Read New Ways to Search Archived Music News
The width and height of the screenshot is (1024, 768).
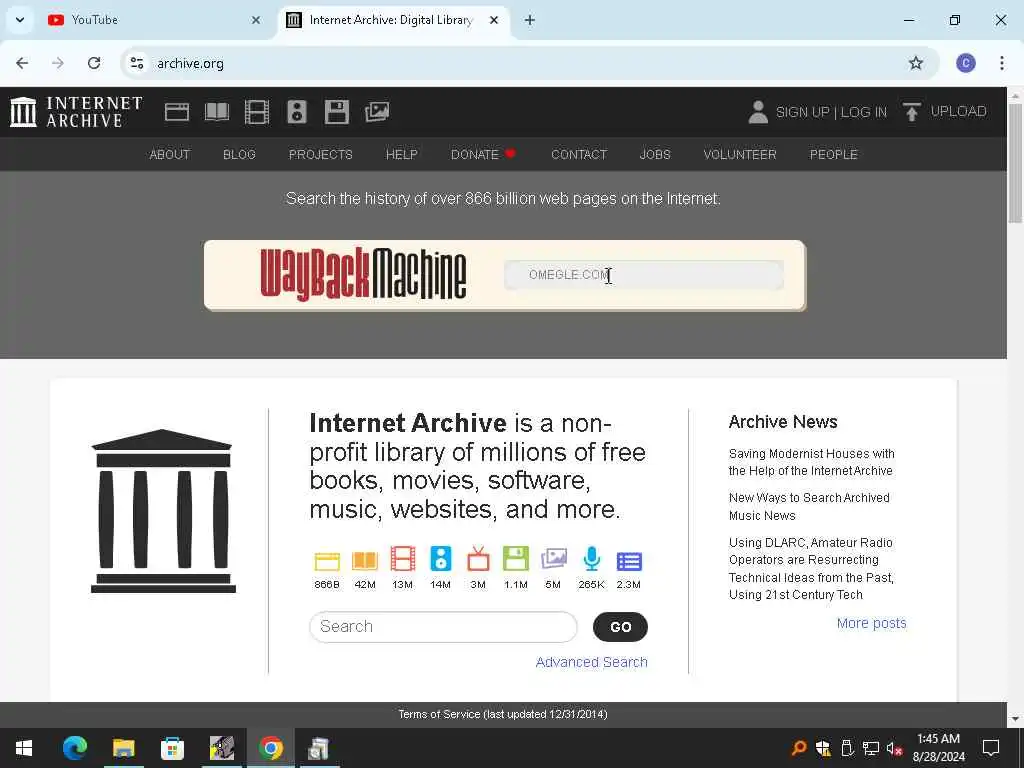pos(808,506)
